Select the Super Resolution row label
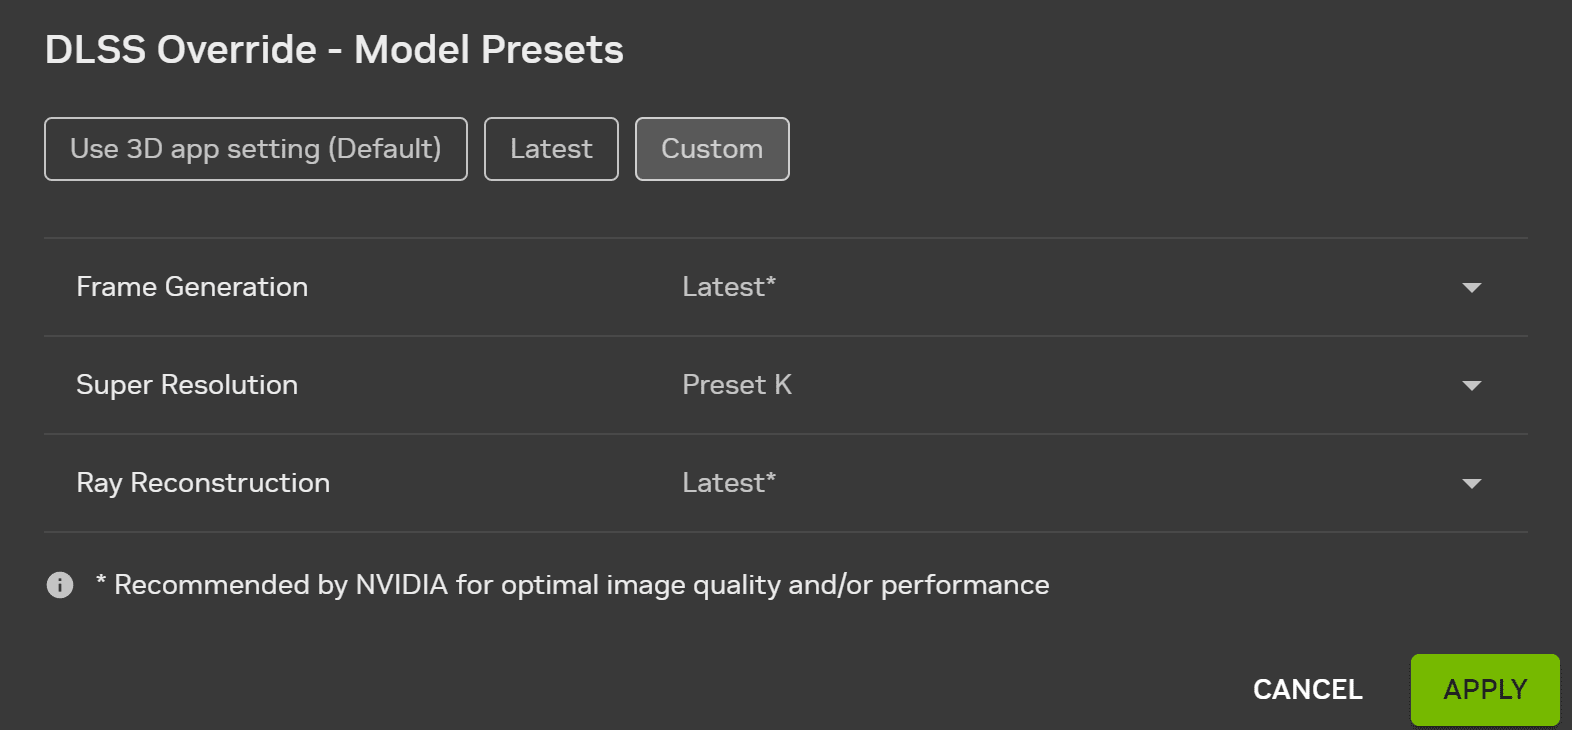1572x730 pixels. [x=187, y=385]
